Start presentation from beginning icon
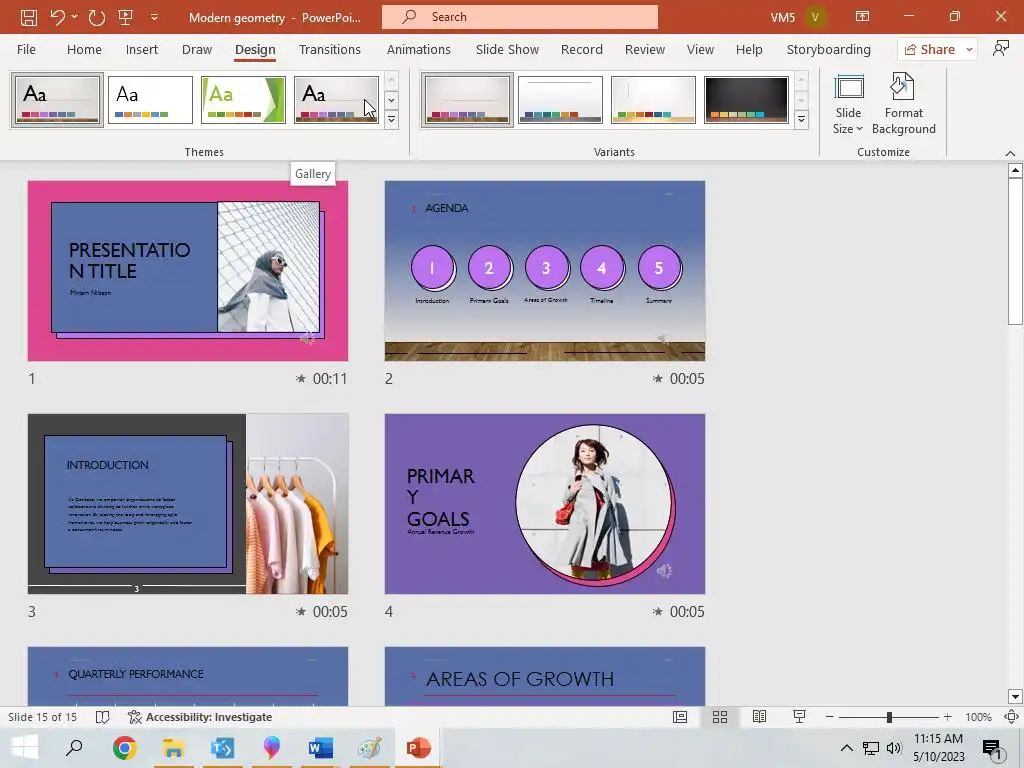Viewport: 1024px width, 768px height. [125, 17]
